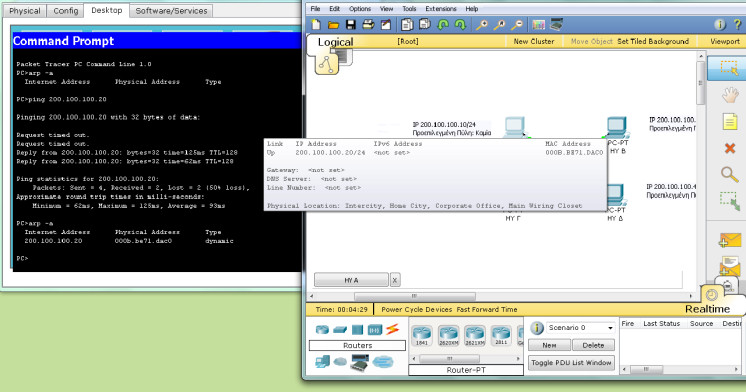Screen dimensions: 746x392
Task: Pick the 1841 router model
Action: 422,335
